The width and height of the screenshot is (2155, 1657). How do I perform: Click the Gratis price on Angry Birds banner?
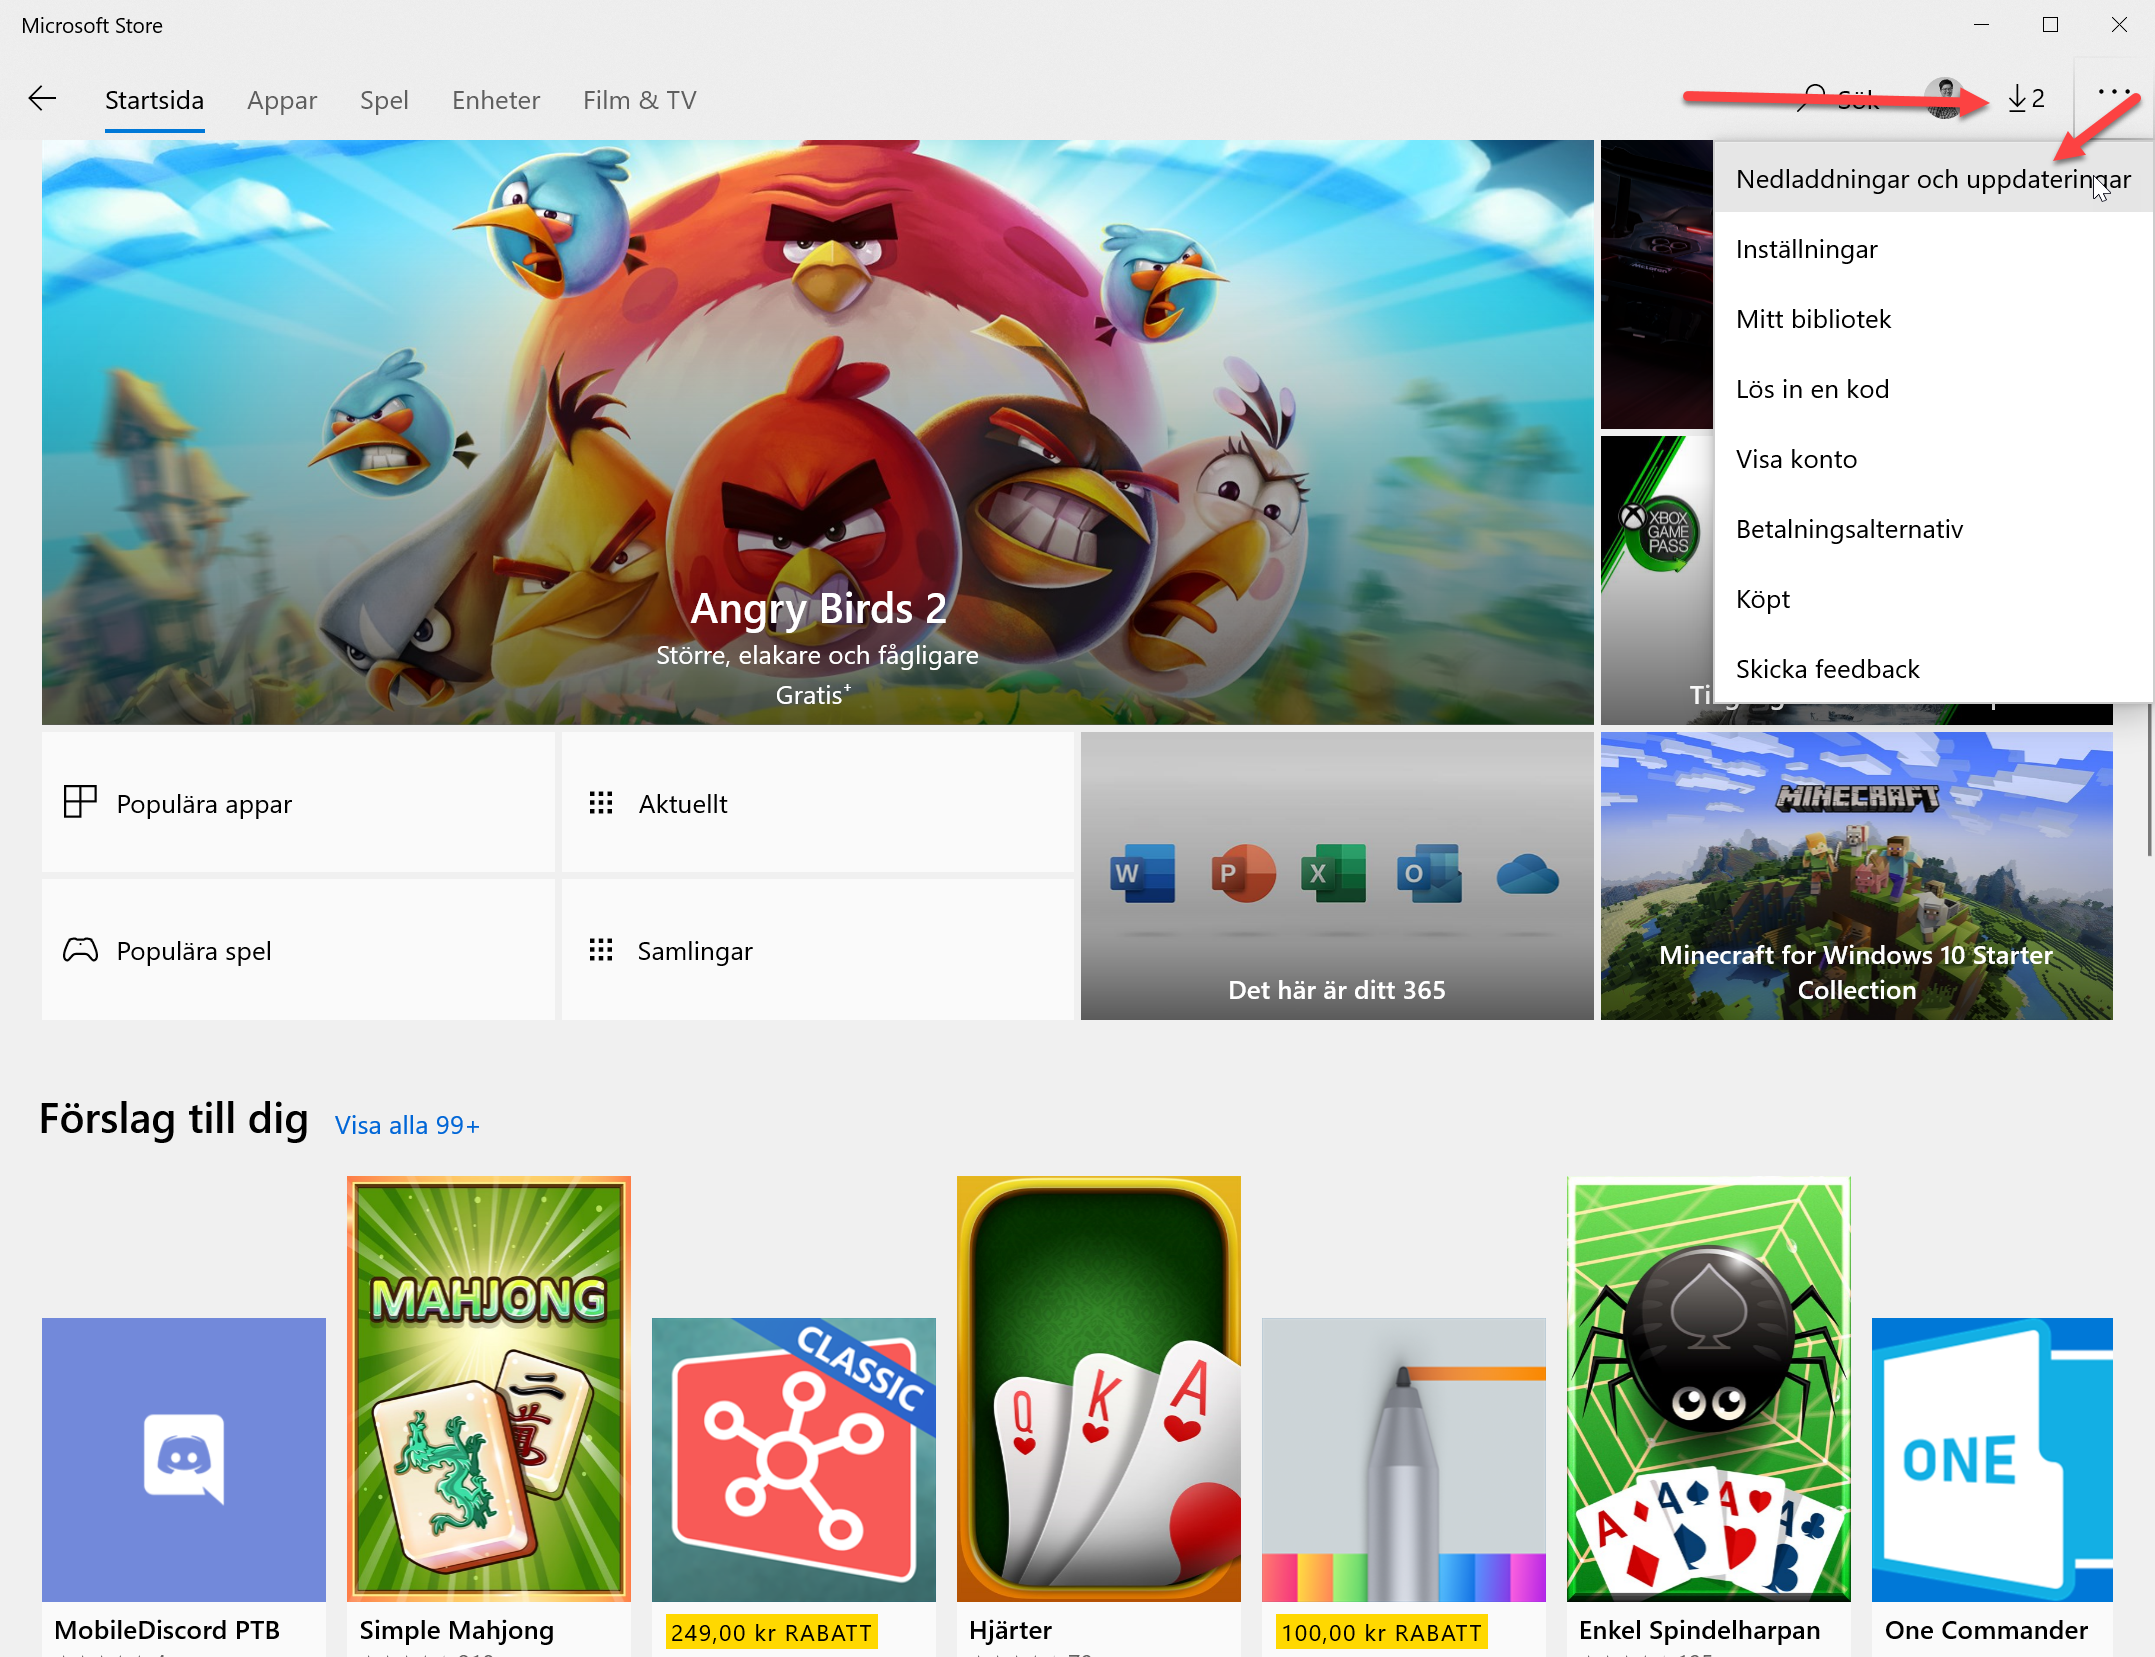(813, 694)
